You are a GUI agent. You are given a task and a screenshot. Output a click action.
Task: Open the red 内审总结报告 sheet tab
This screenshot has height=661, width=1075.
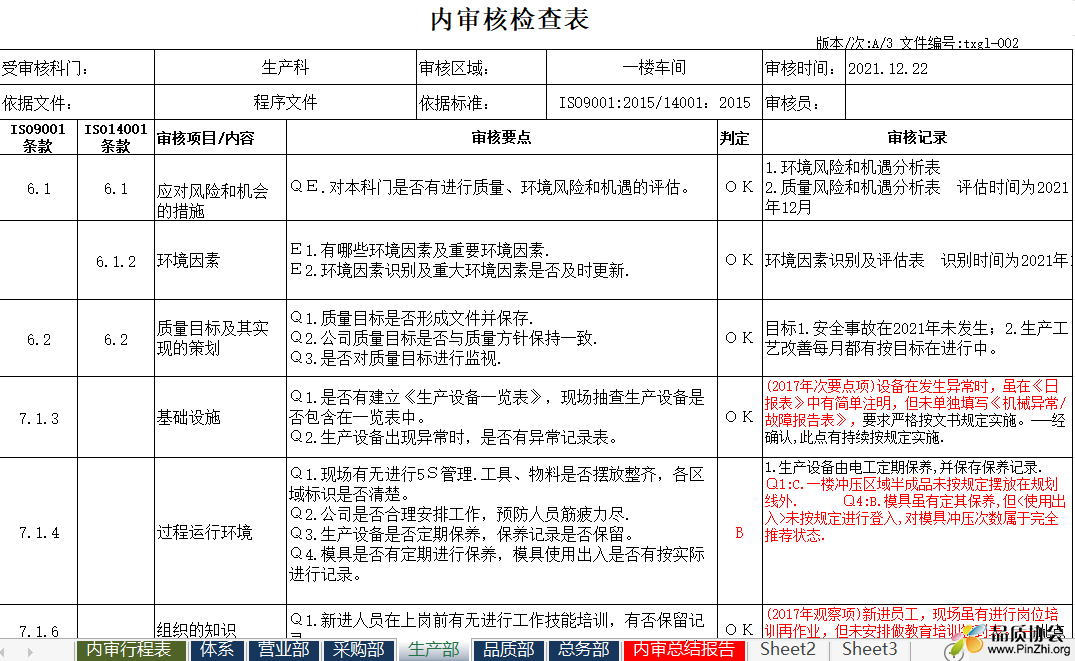(x=684, y=649)
